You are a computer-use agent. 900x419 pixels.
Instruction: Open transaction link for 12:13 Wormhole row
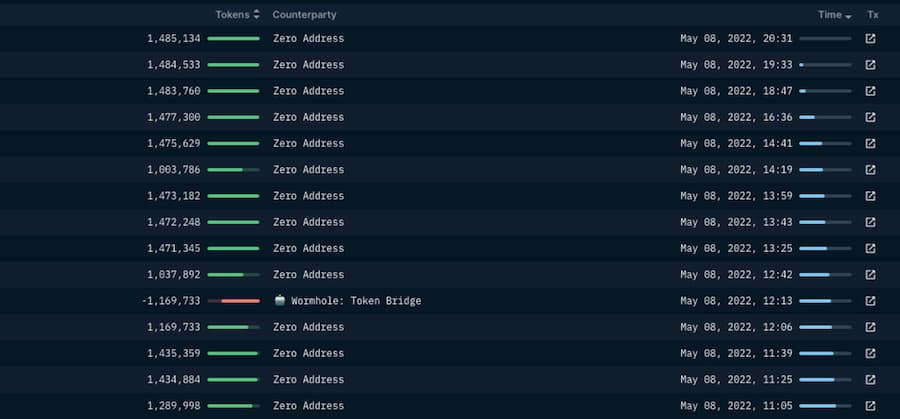(870, 301)
